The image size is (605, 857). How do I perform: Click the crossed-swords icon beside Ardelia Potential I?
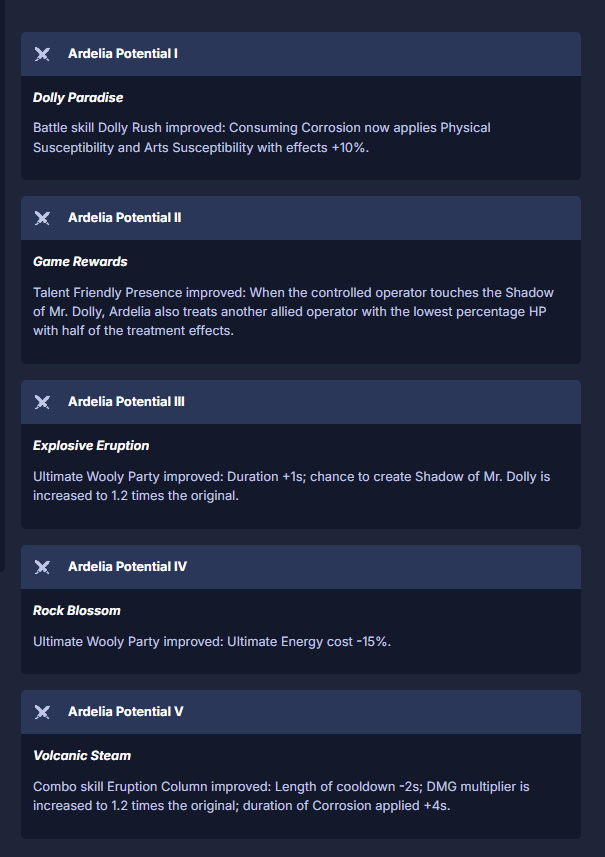tap(42, 54)
